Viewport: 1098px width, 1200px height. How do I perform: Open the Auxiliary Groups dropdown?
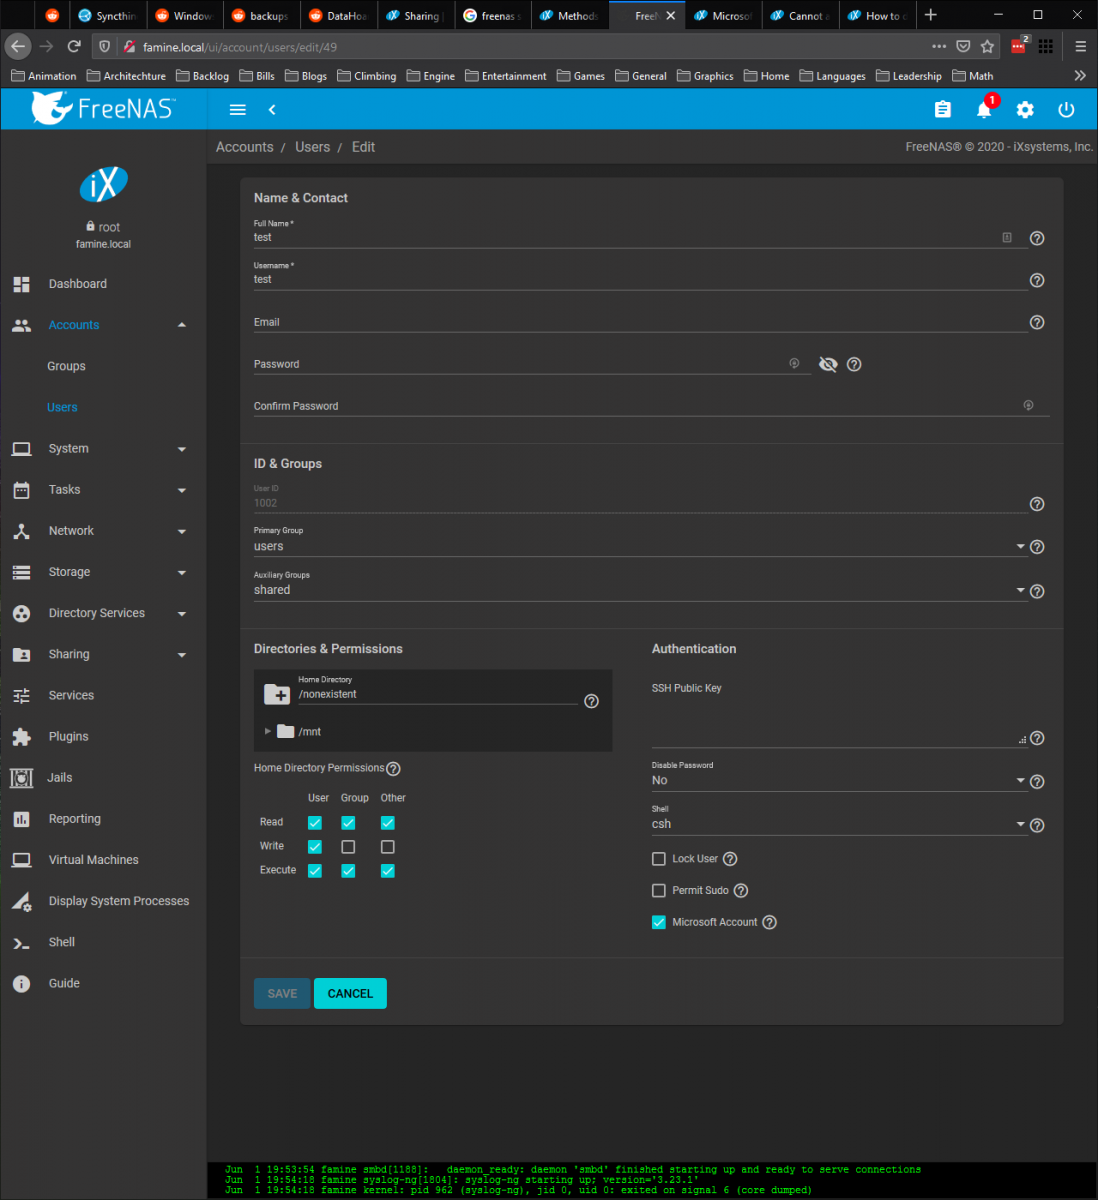pos(640,590)
